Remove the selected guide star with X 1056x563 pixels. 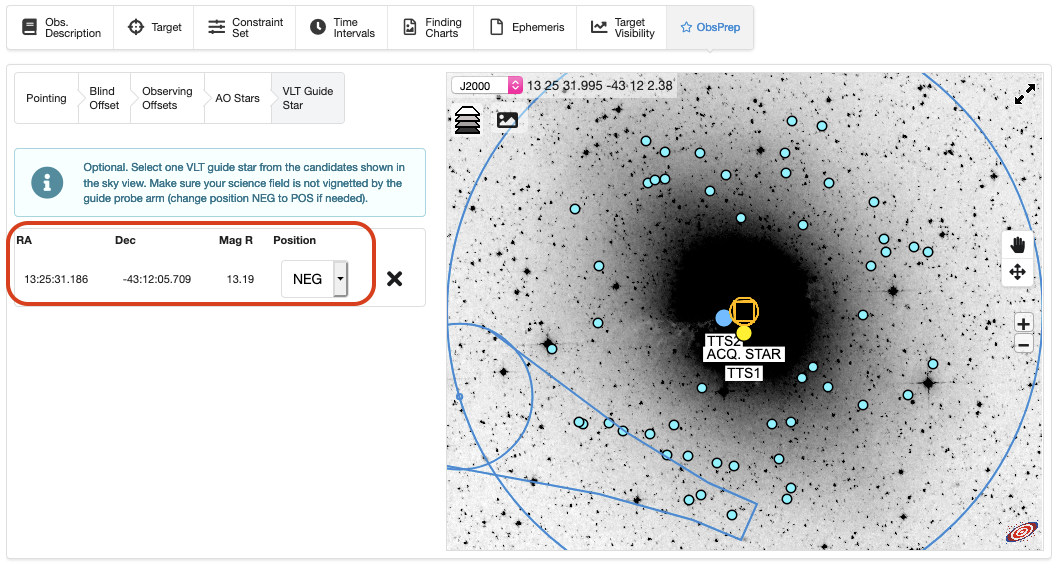(x=395, y=279)
